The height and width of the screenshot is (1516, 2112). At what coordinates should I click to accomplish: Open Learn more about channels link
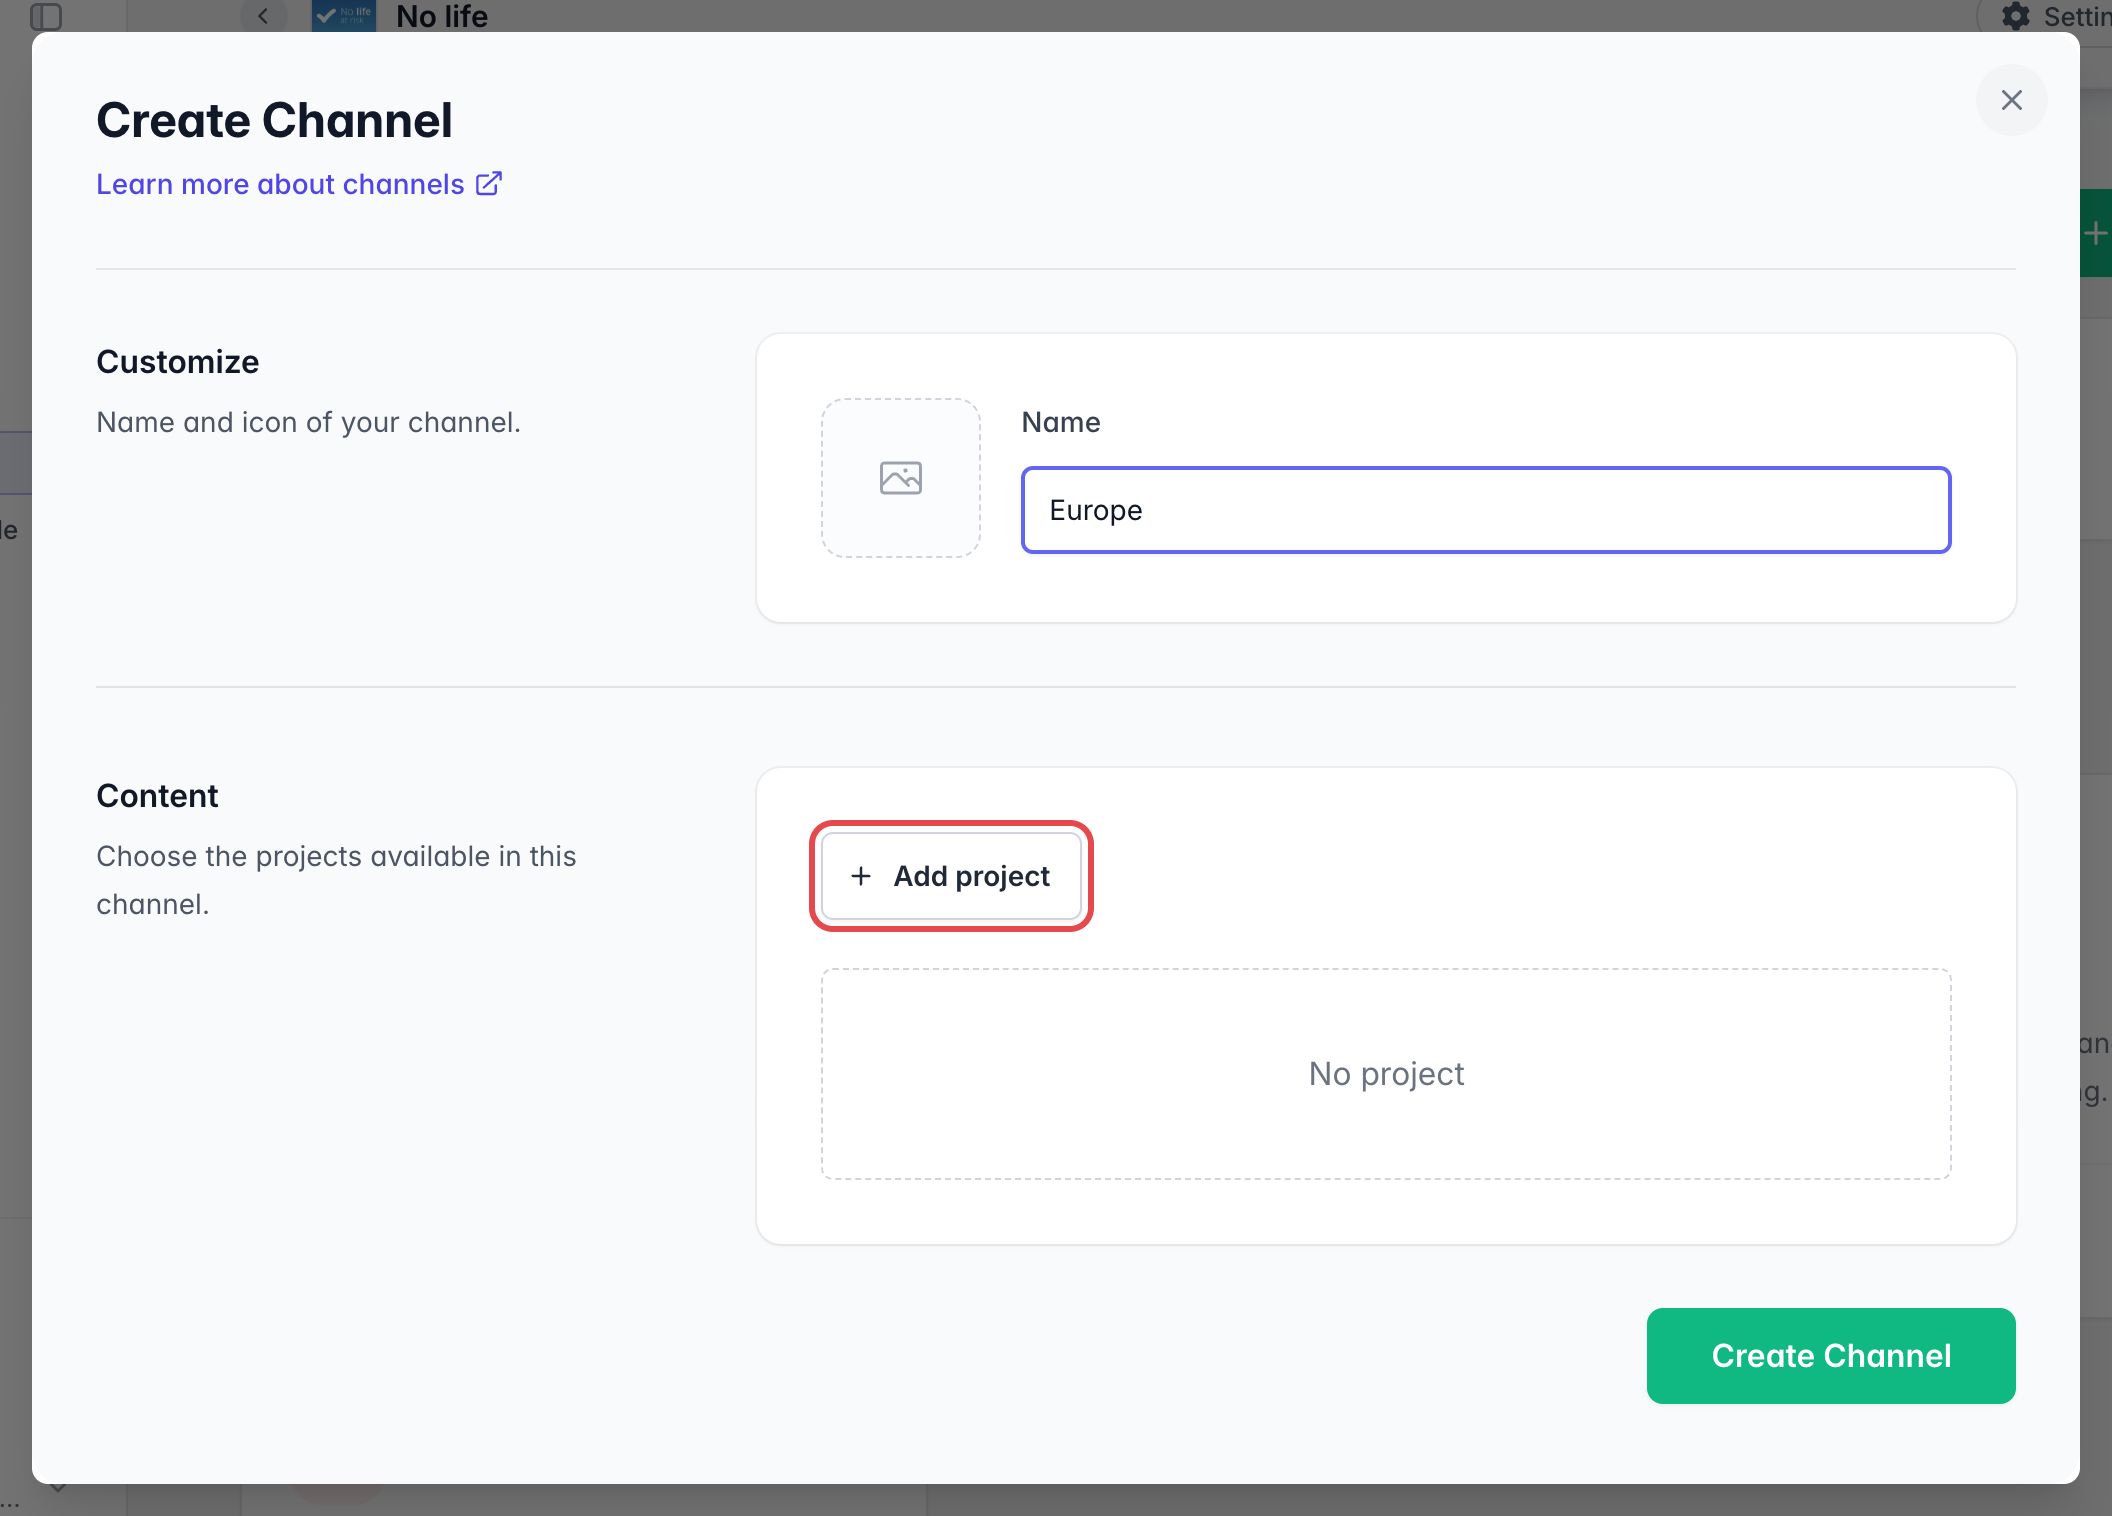coord(299,184)
